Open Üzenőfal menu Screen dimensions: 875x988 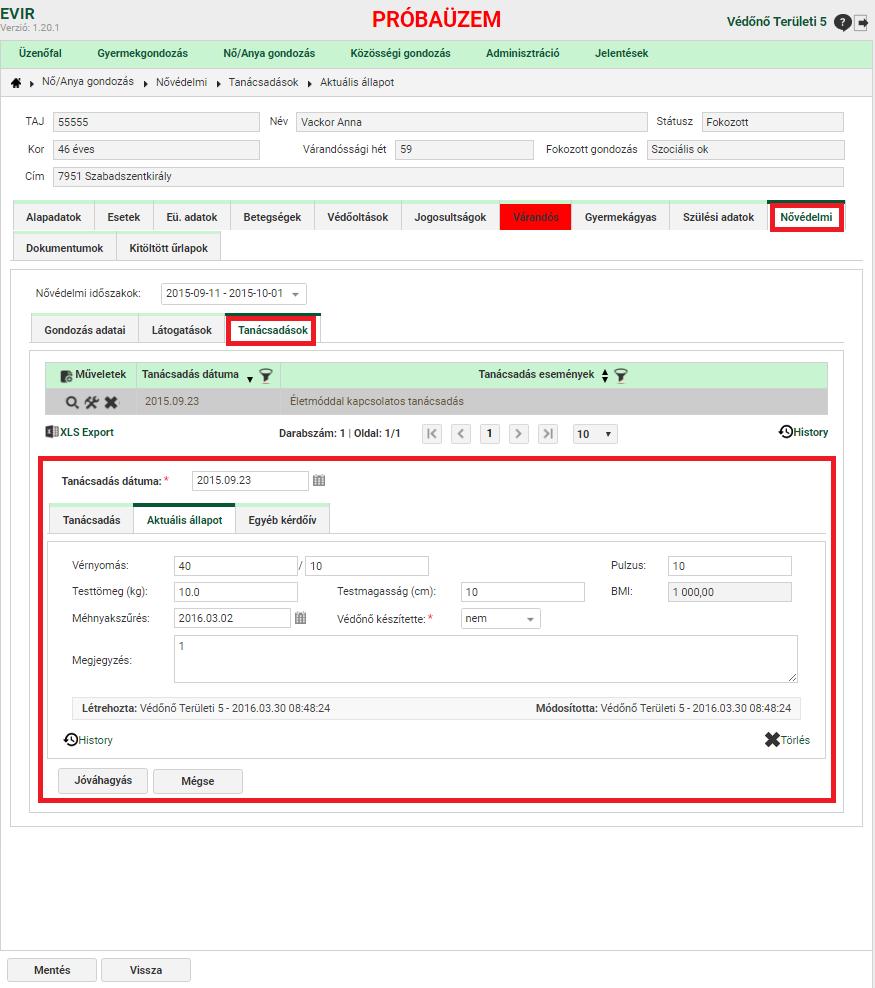click(x=40, y=54)
